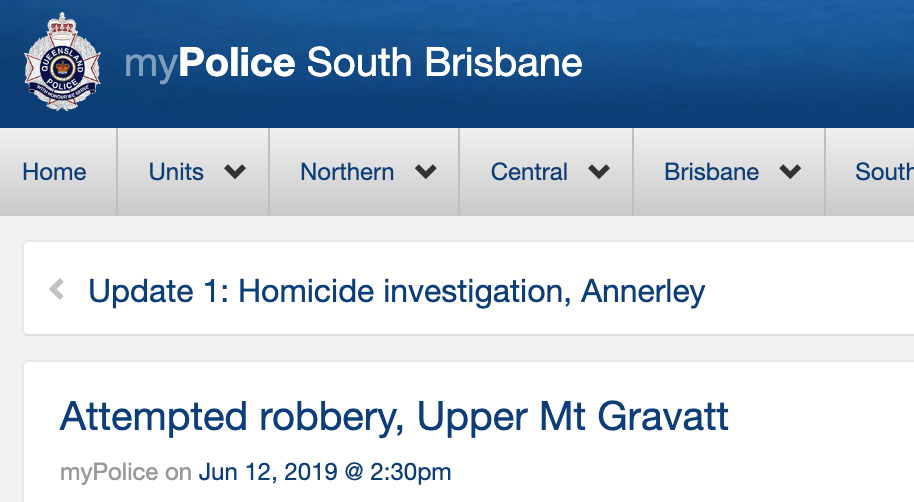This screenshot has width=914, height=502.
Task: Open the Home menu item
Action: (x=54, y=172)
